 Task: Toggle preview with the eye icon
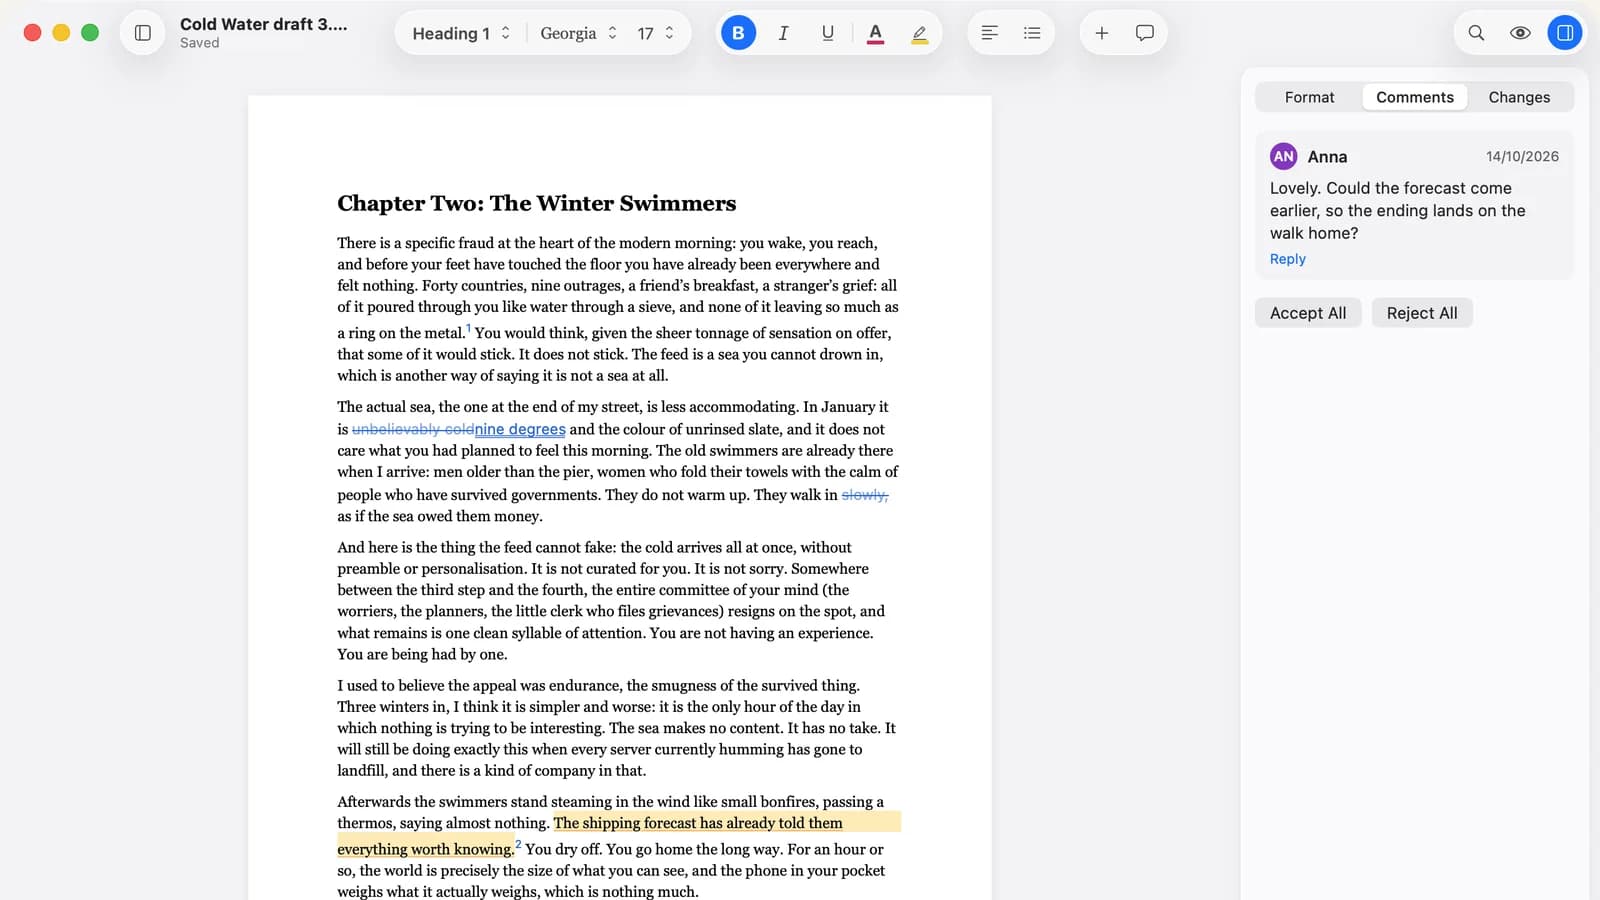click(x=1520, y=33)
